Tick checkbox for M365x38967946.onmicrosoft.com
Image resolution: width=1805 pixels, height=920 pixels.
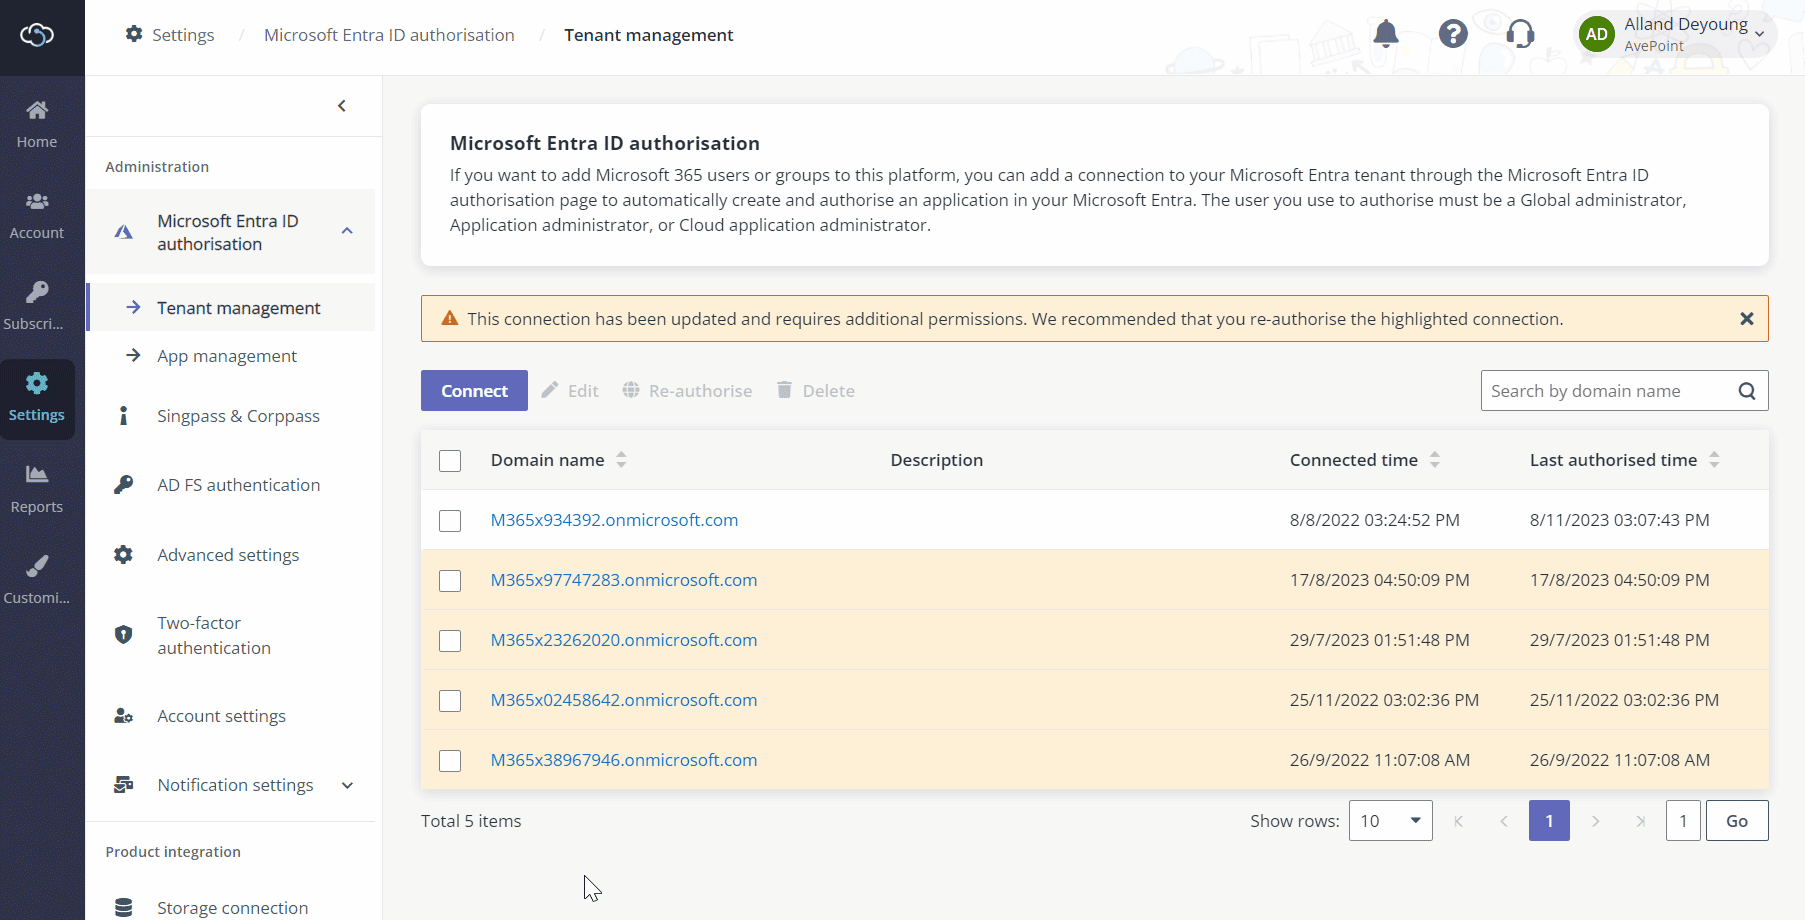click(x=450, y=761)
